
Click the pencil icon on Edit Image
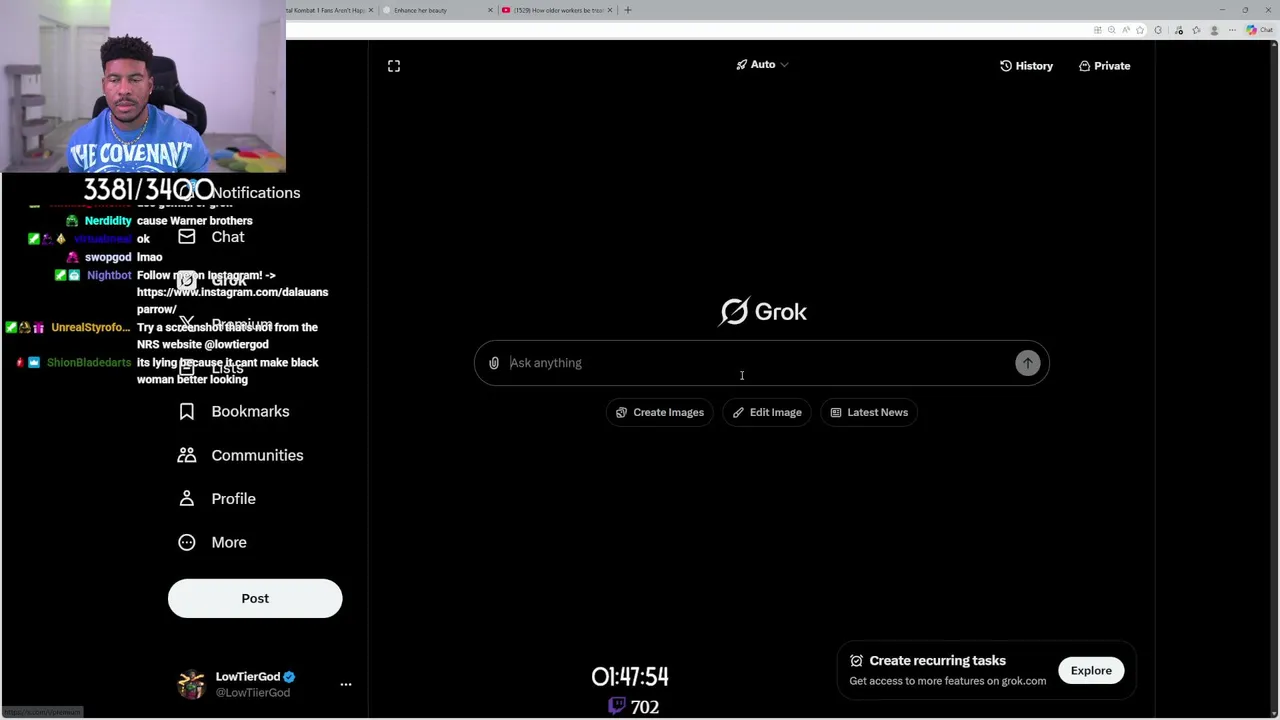738,412
